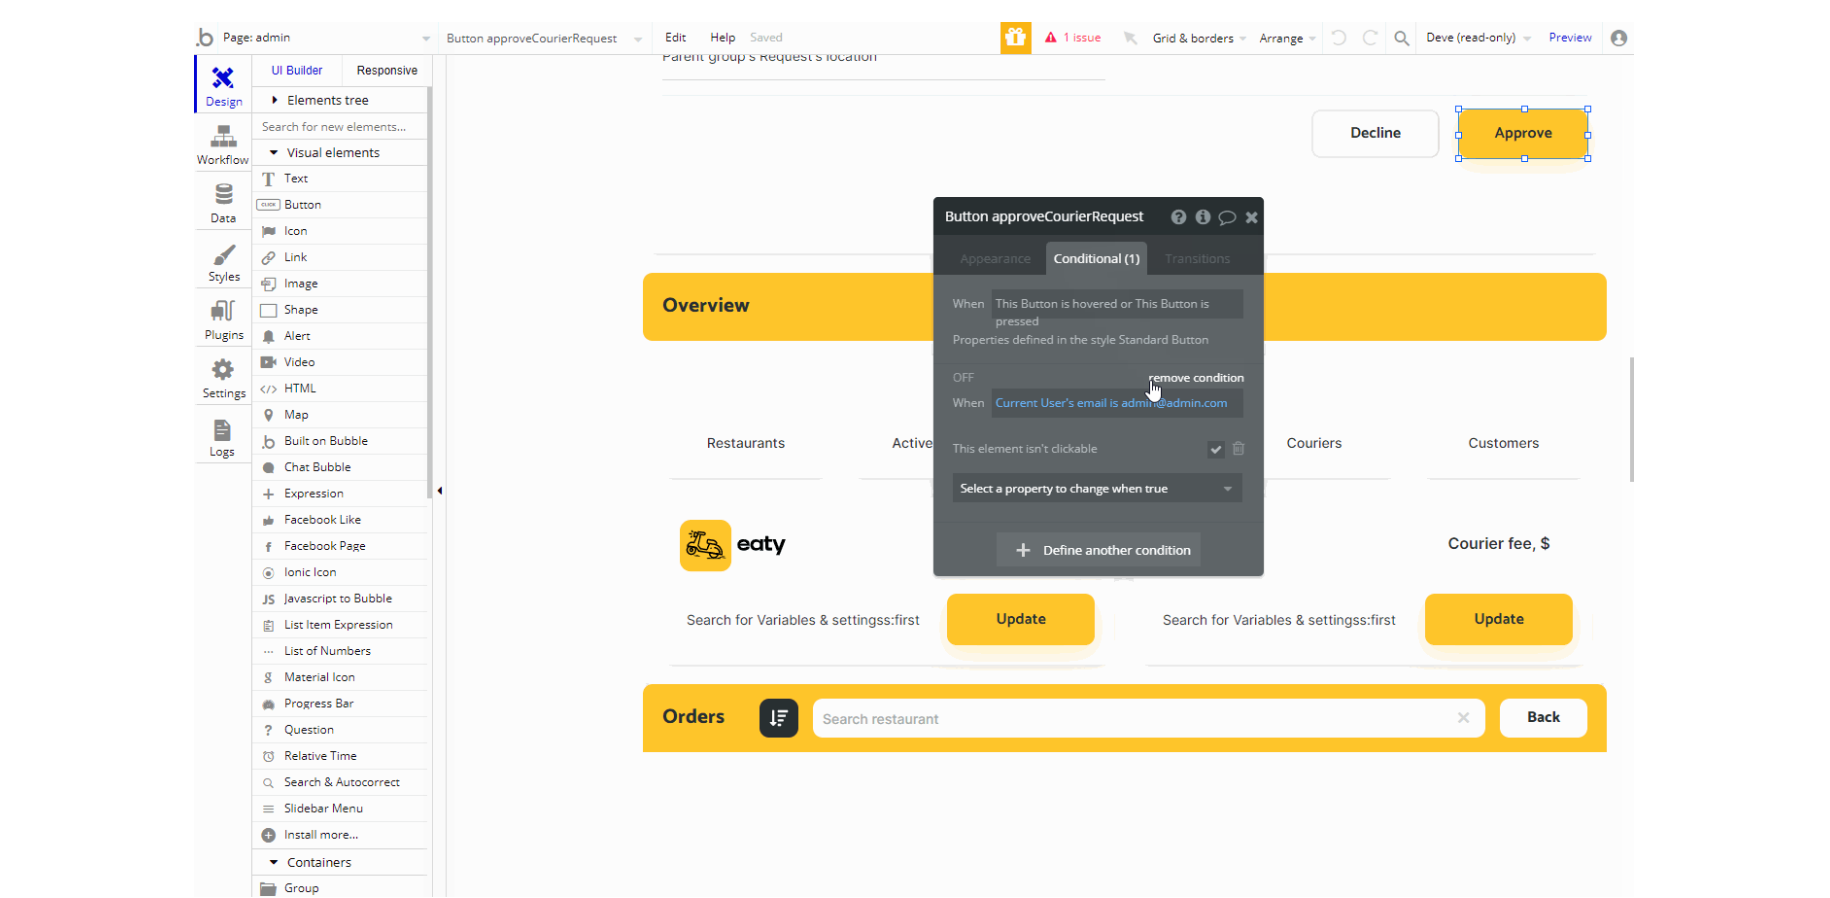The width and height of the screenshot is (1830, 898).
Task: Delete the clickable property with trash icon
Action: coord(1238,449)
